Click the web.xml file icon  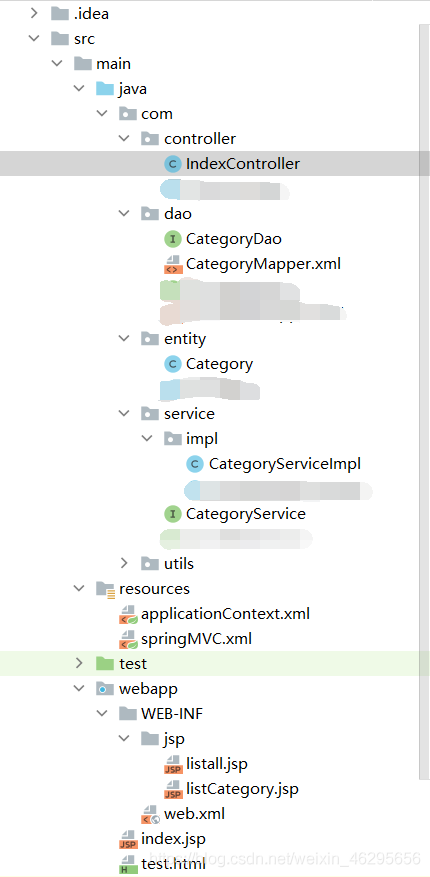pos(150,814)
